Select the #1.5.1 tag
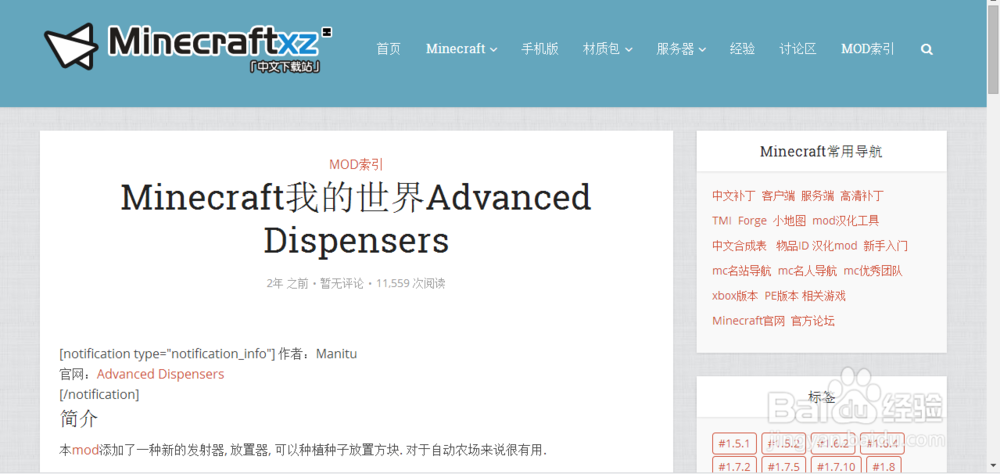The height and width of the screenshot is (474, 1000). 734,443
